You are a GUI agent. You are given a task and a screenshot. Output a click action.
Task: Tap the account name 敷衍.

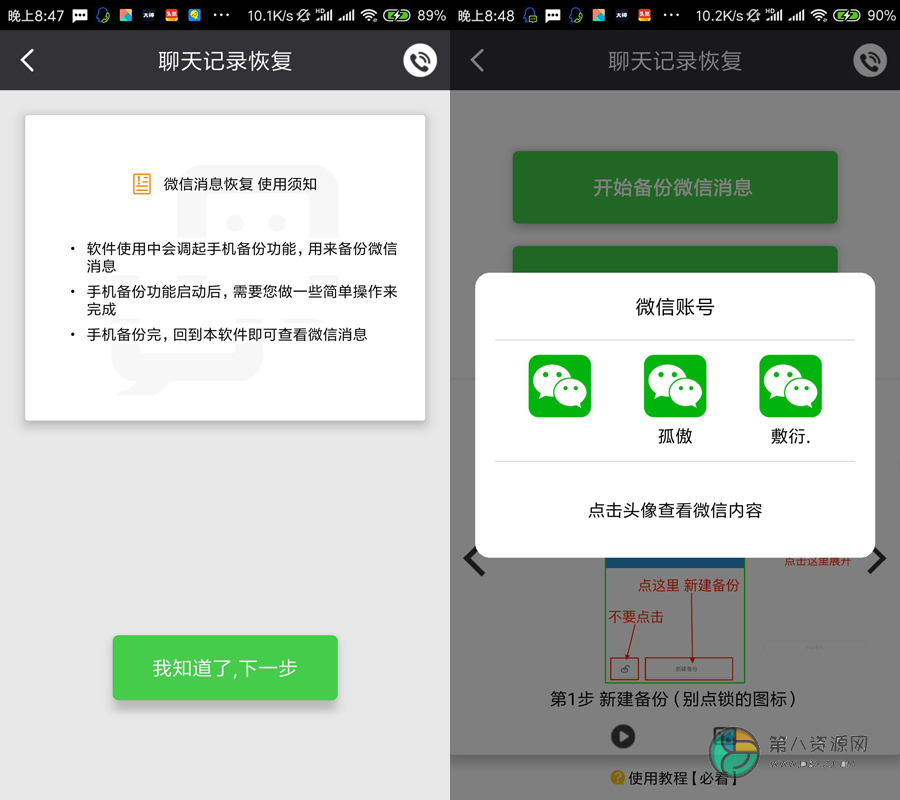click(790, 436)
